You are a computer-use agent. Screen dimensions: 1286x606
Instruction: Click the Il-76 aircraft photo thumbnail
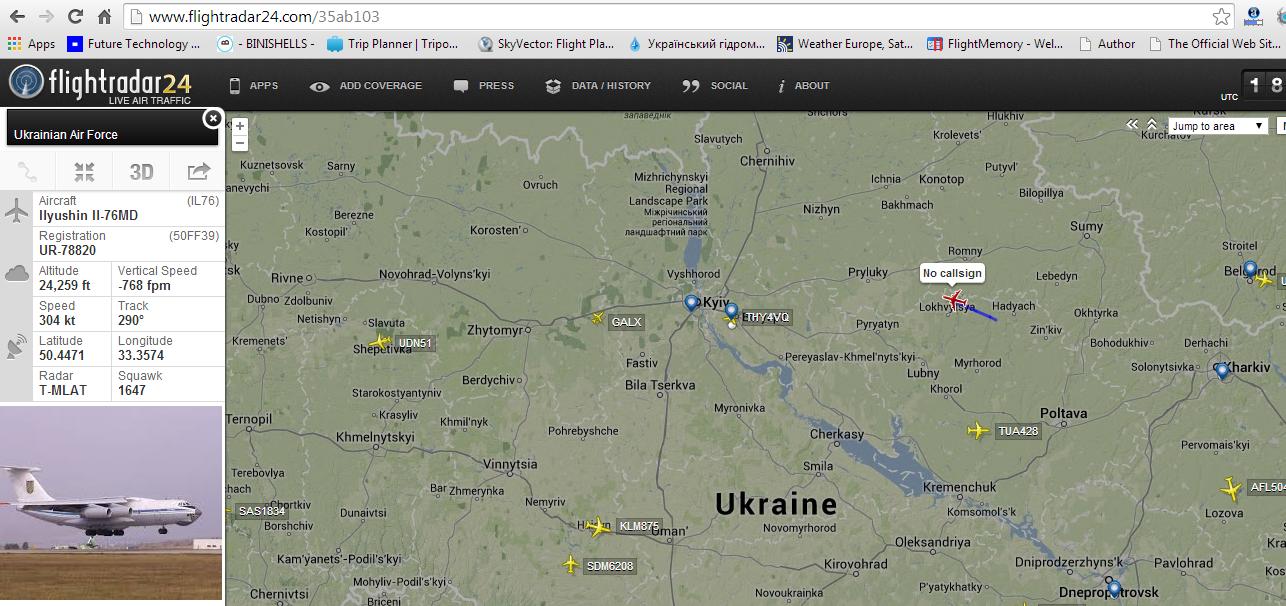click(111, 505)
